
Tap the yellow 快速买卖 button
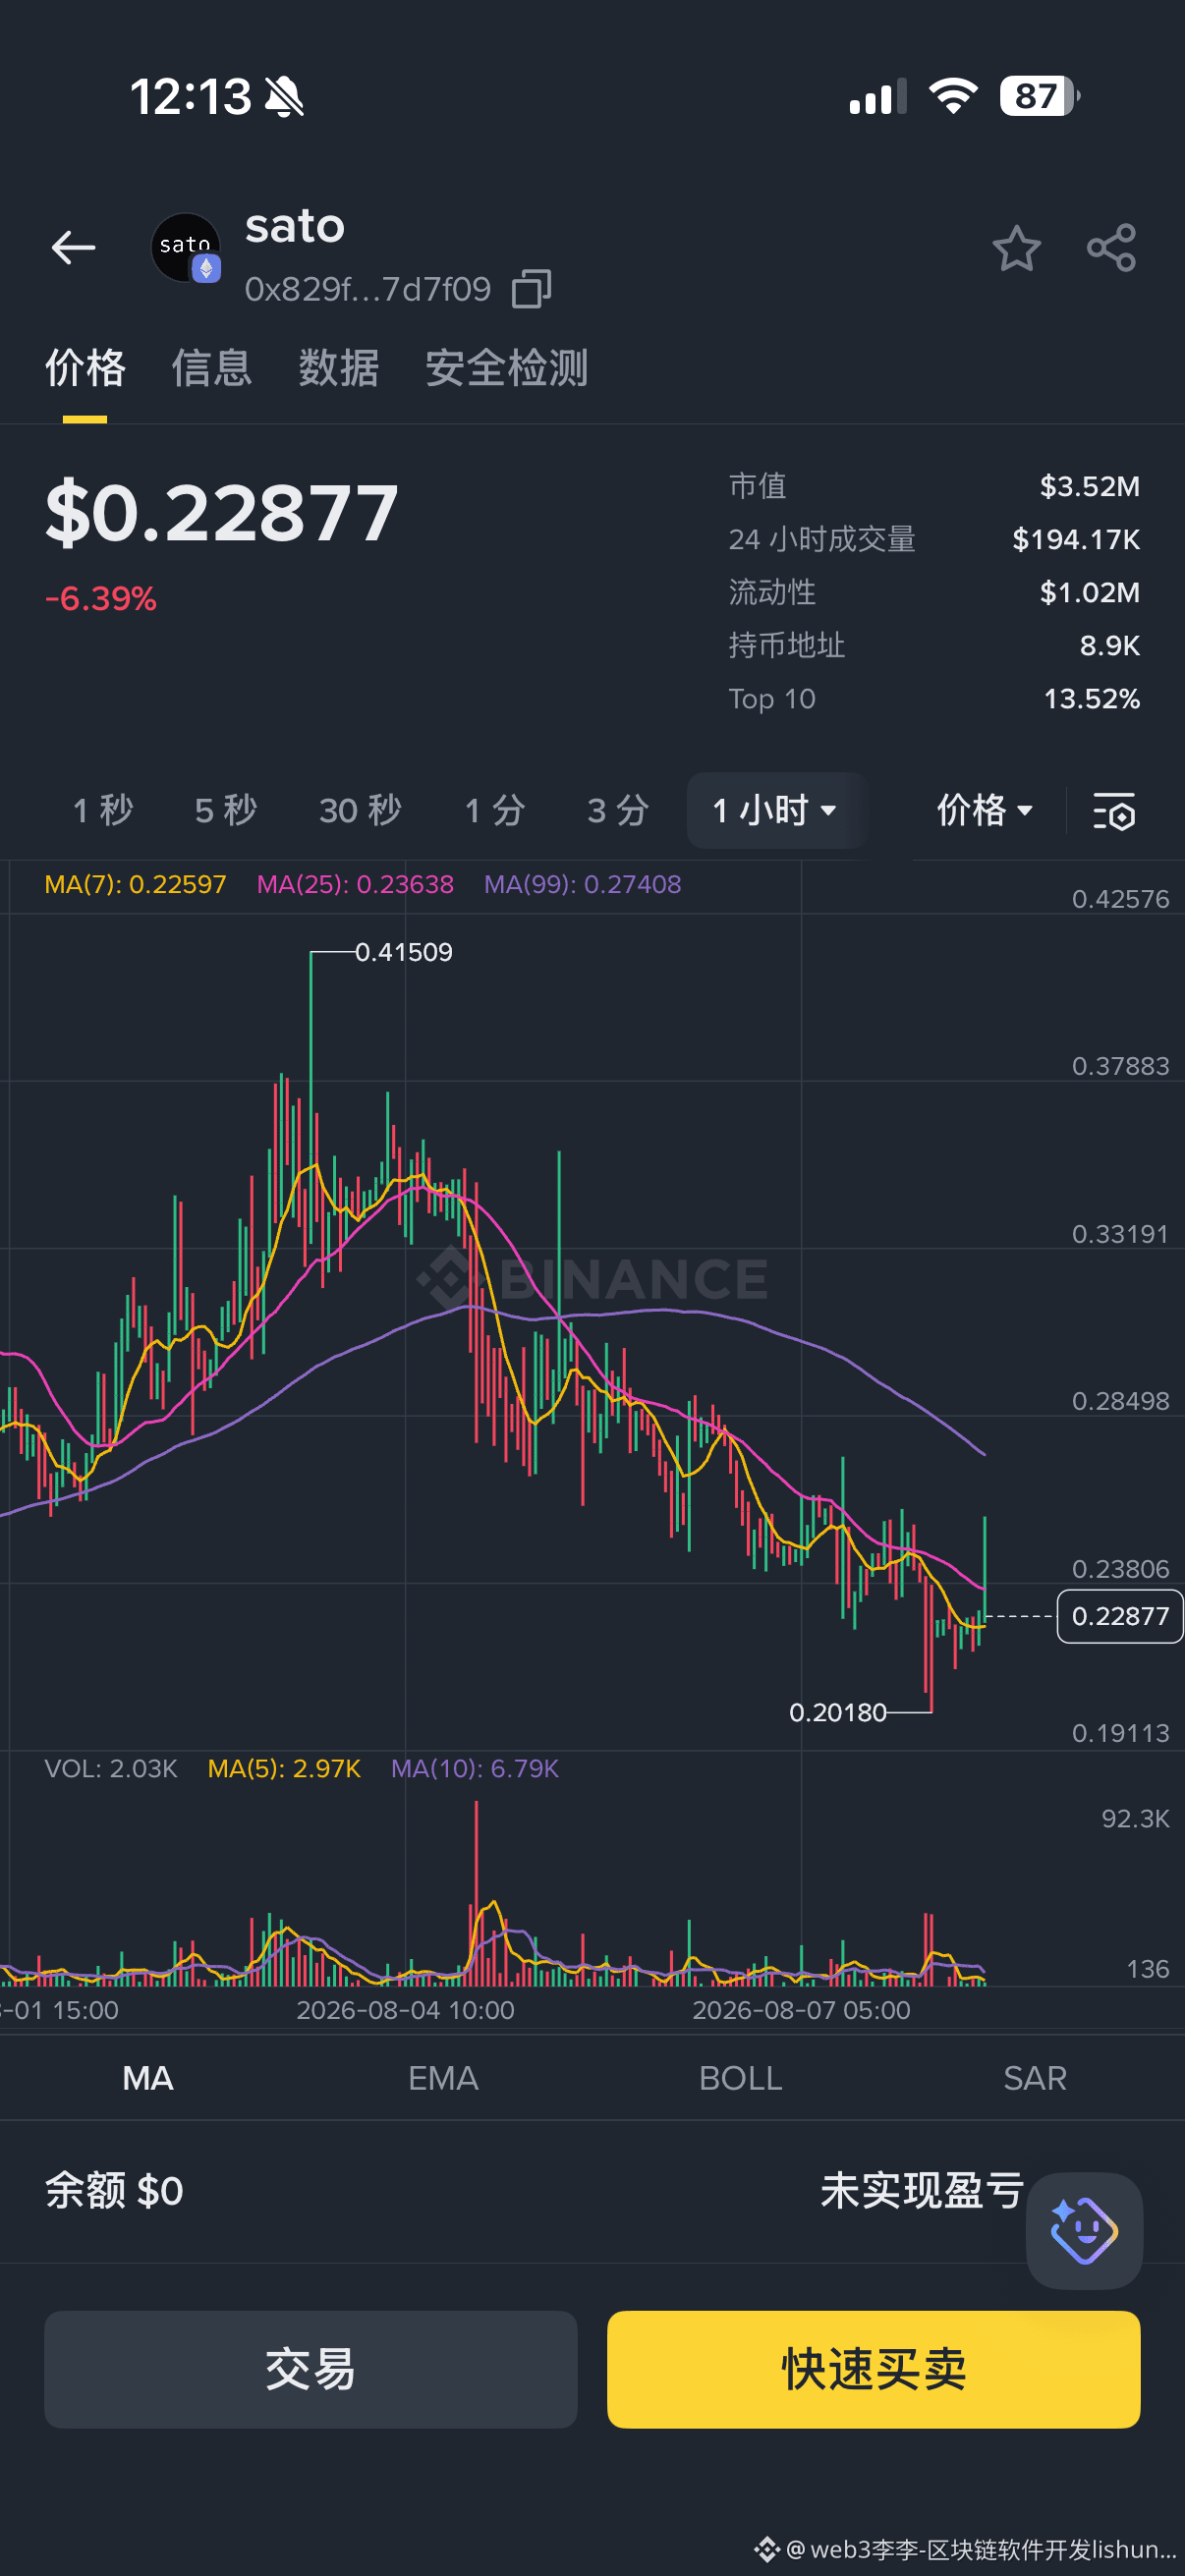point(873,2369)
